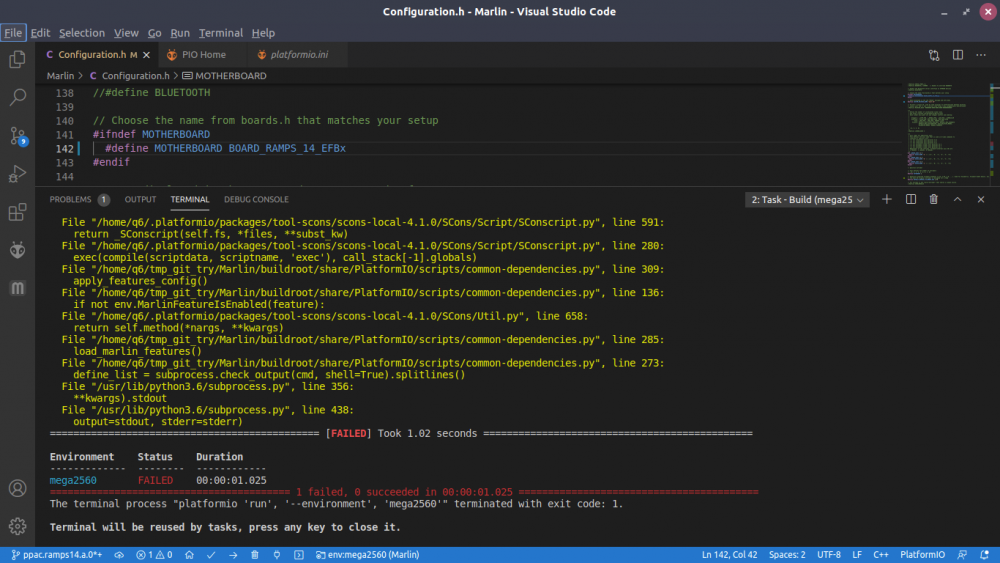Switch to the PIO Home tab
The height and width of the screenshot is (563, 1000).
coord(196,55)
